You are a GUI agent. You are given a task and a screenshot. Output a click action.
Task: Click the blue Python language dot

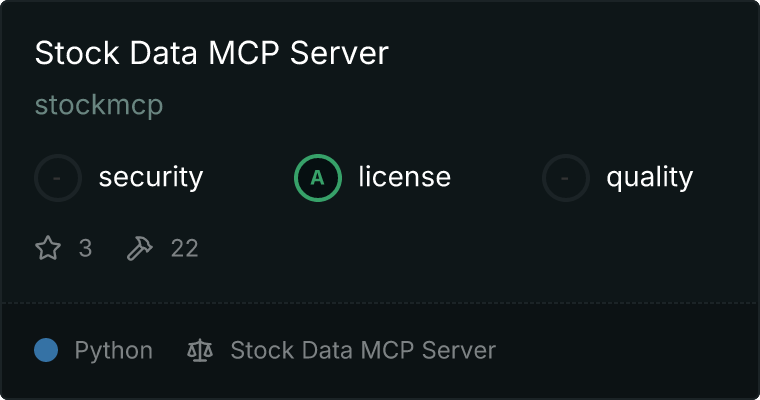[x=46, y=350]
